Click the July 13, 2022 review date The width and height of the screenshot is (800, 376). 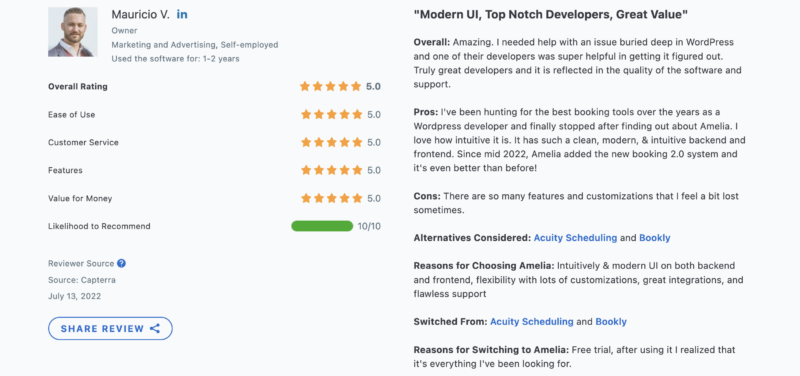pos(74,296)
